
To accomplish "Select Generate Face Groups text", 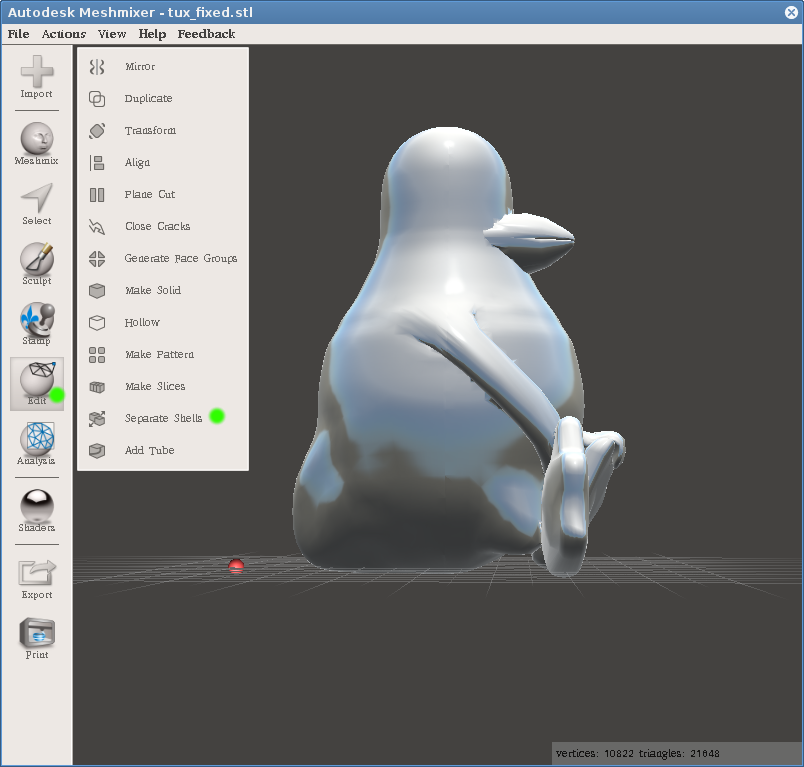I will coord(181,258).
